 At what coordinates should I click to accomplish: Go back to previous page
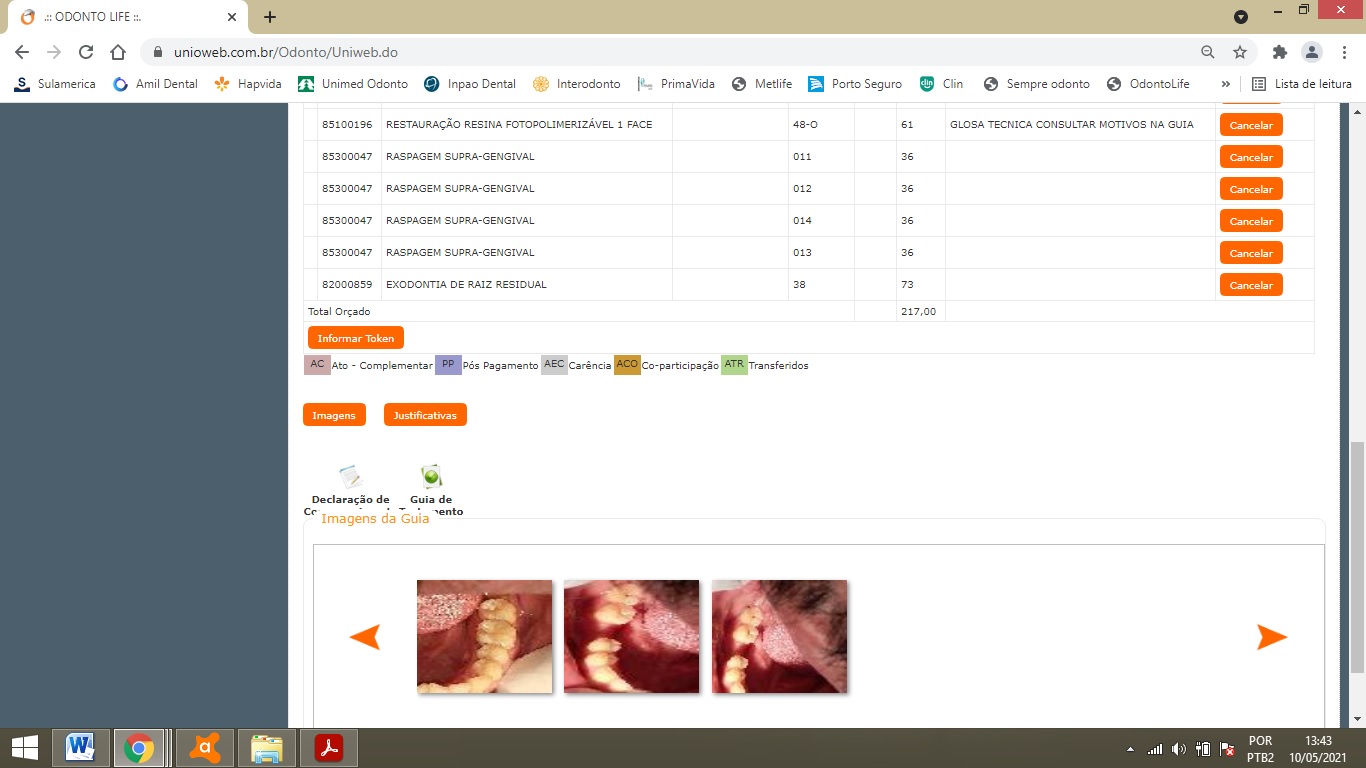tap(22, 52)
